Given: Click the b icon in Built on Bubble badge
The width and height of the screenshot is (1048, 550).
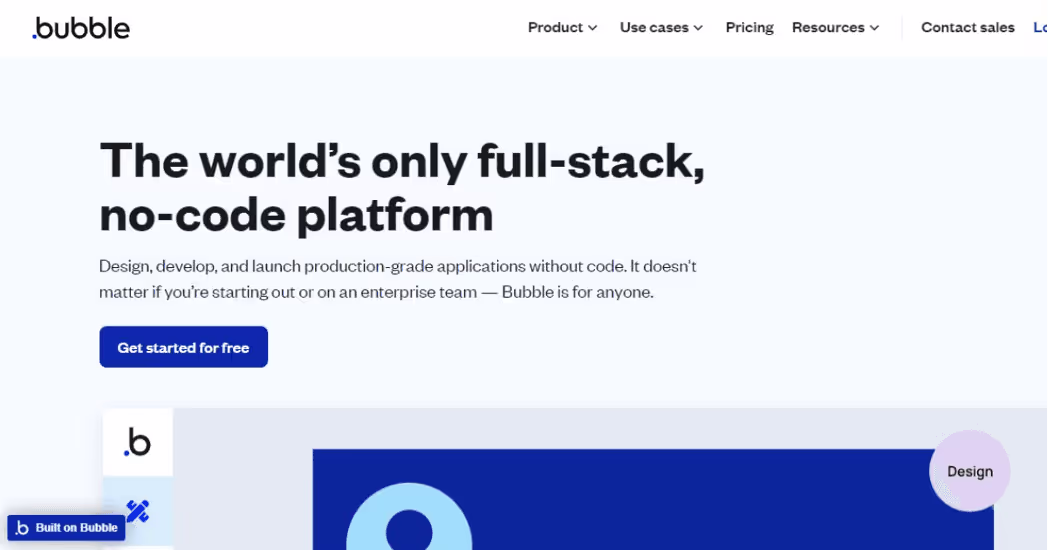Looking at the screenshot, I should click(x=22, y=528).
